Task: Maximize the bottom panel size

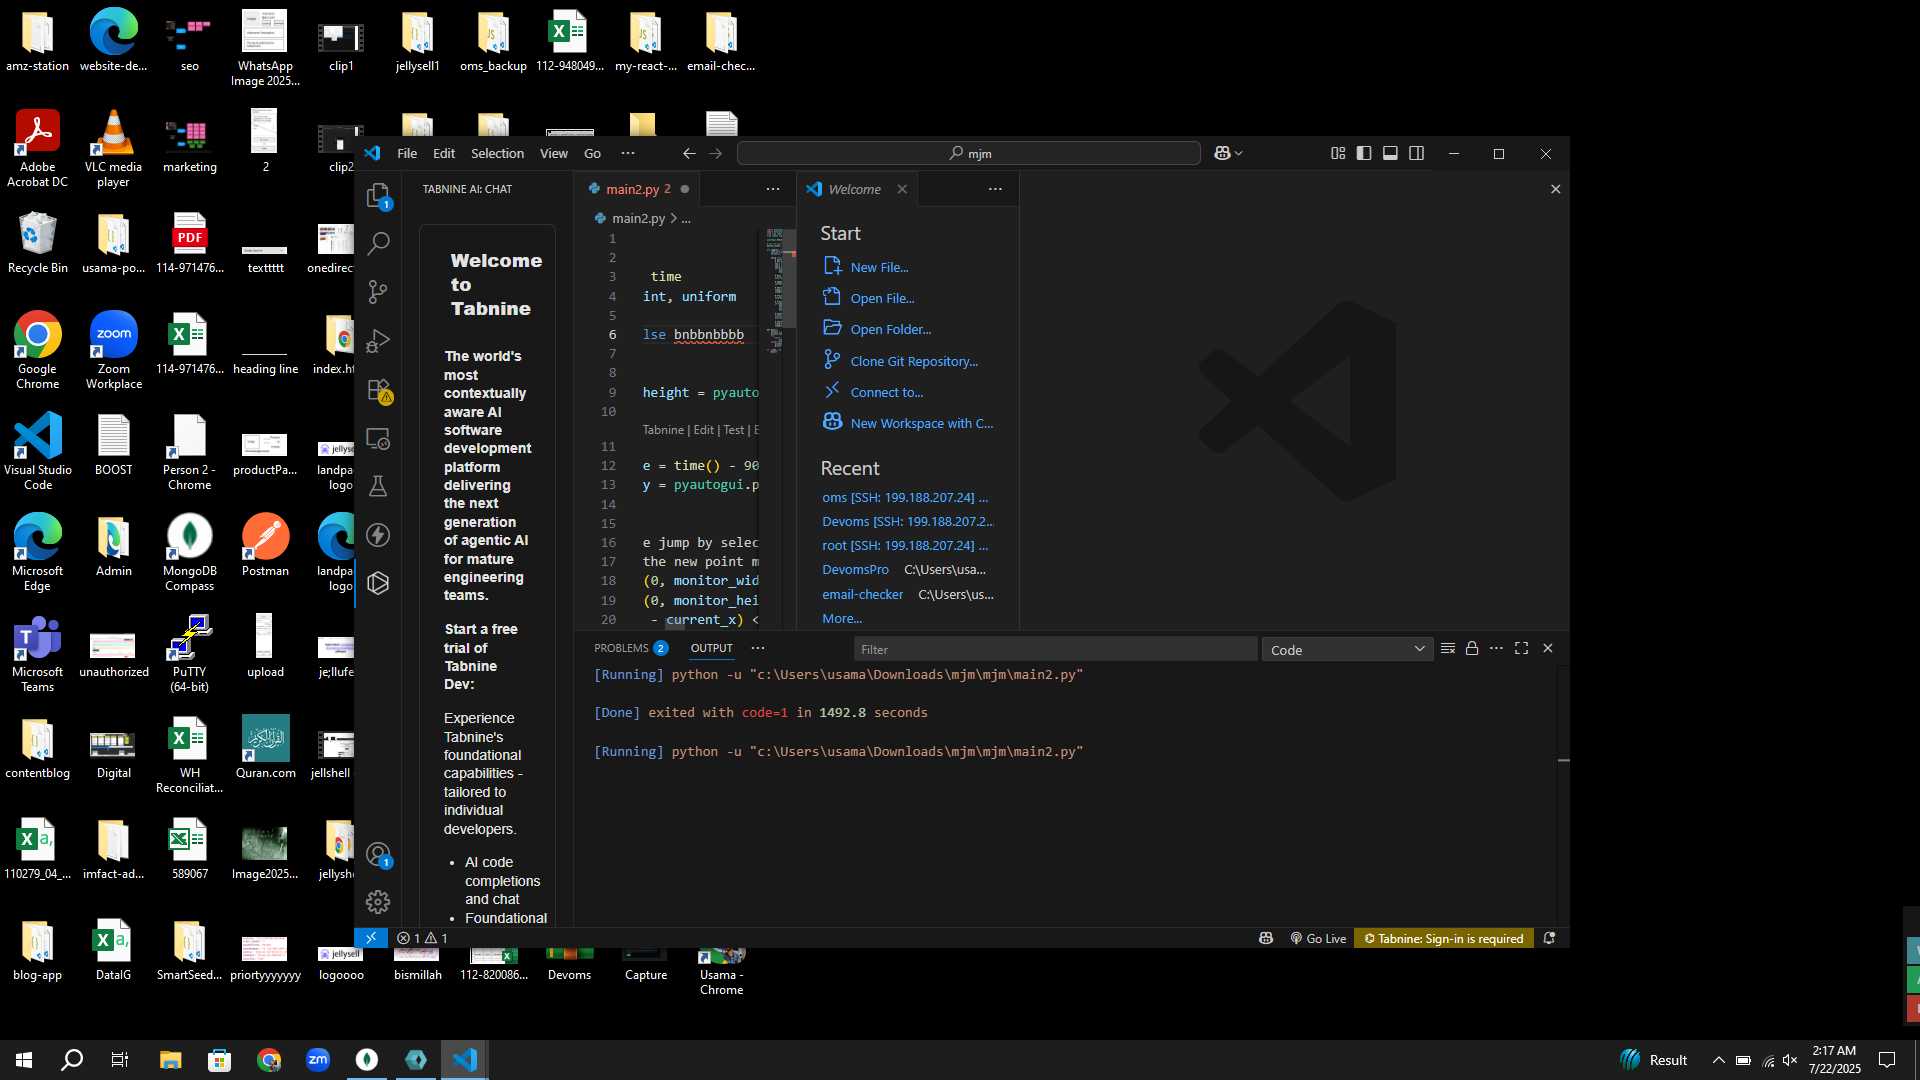Action: point(1521,649)
